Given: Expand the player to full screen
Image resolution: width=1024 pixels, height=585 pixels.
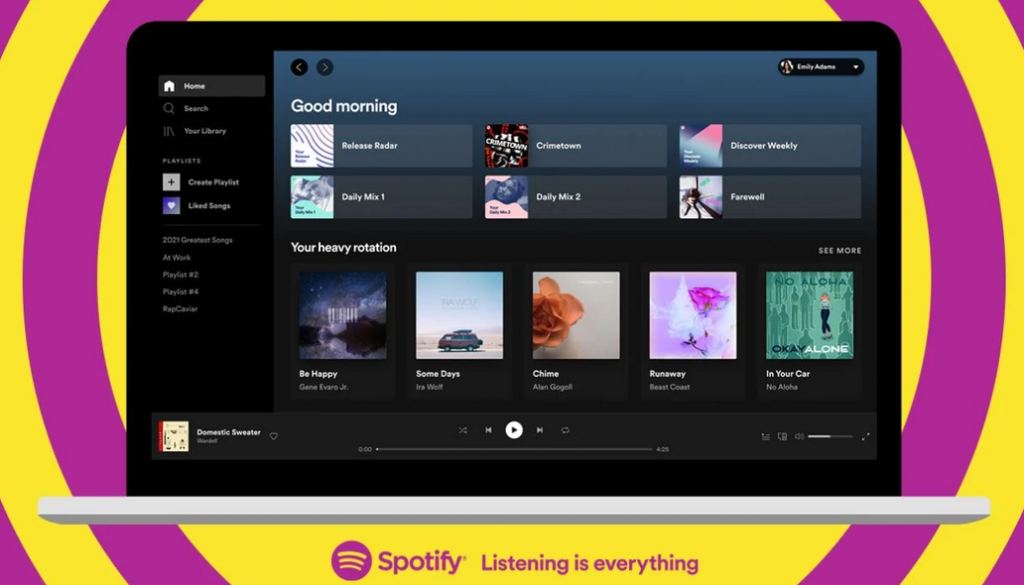Looking at the screenshot, I should pyautogui.click(x=865, y=436).
